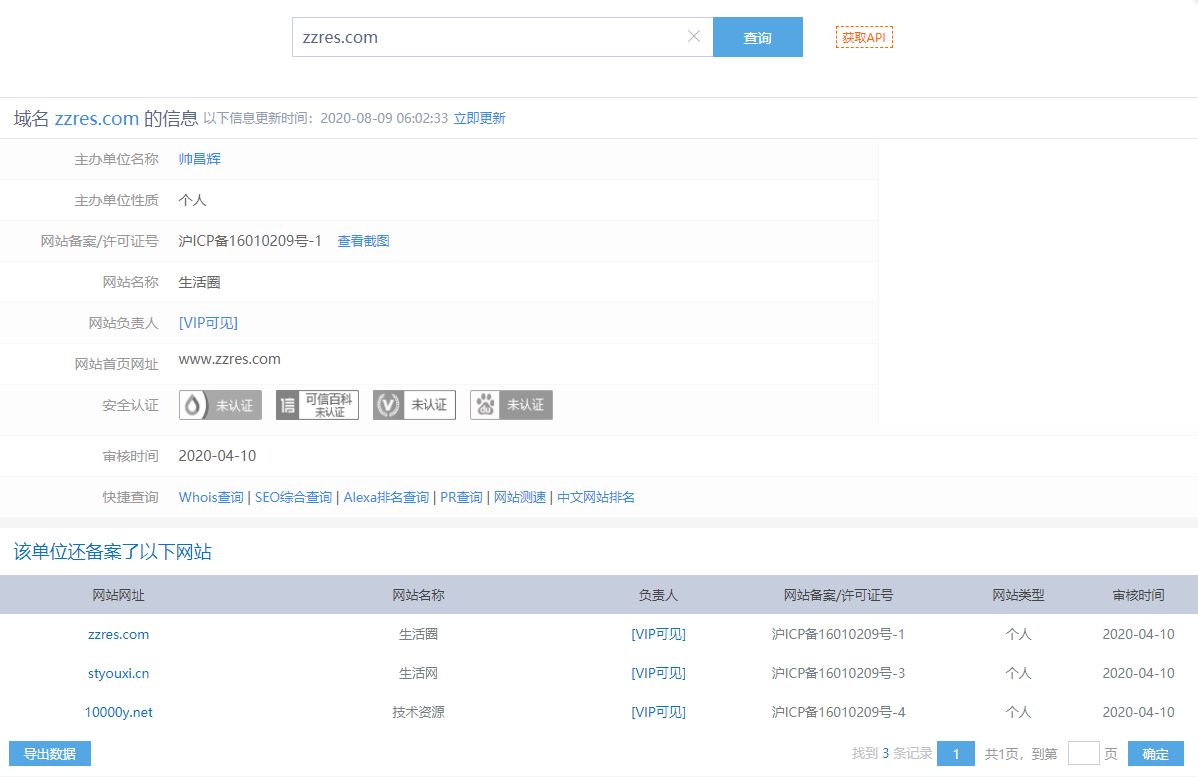Clear the domain search field with X
Screen dimensions: 1198x777
pos(694,37)
